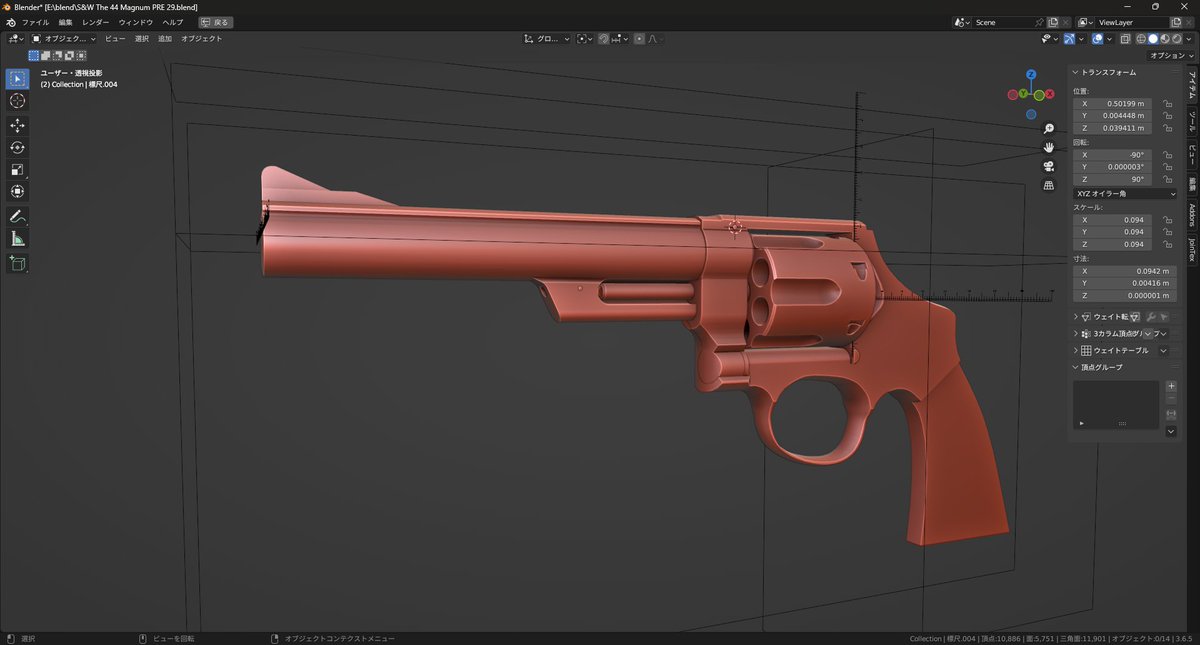This screenshot has height=645, width=1200.
Task: Click the Blender logo menu icon
Action: (x=10, y=22)
